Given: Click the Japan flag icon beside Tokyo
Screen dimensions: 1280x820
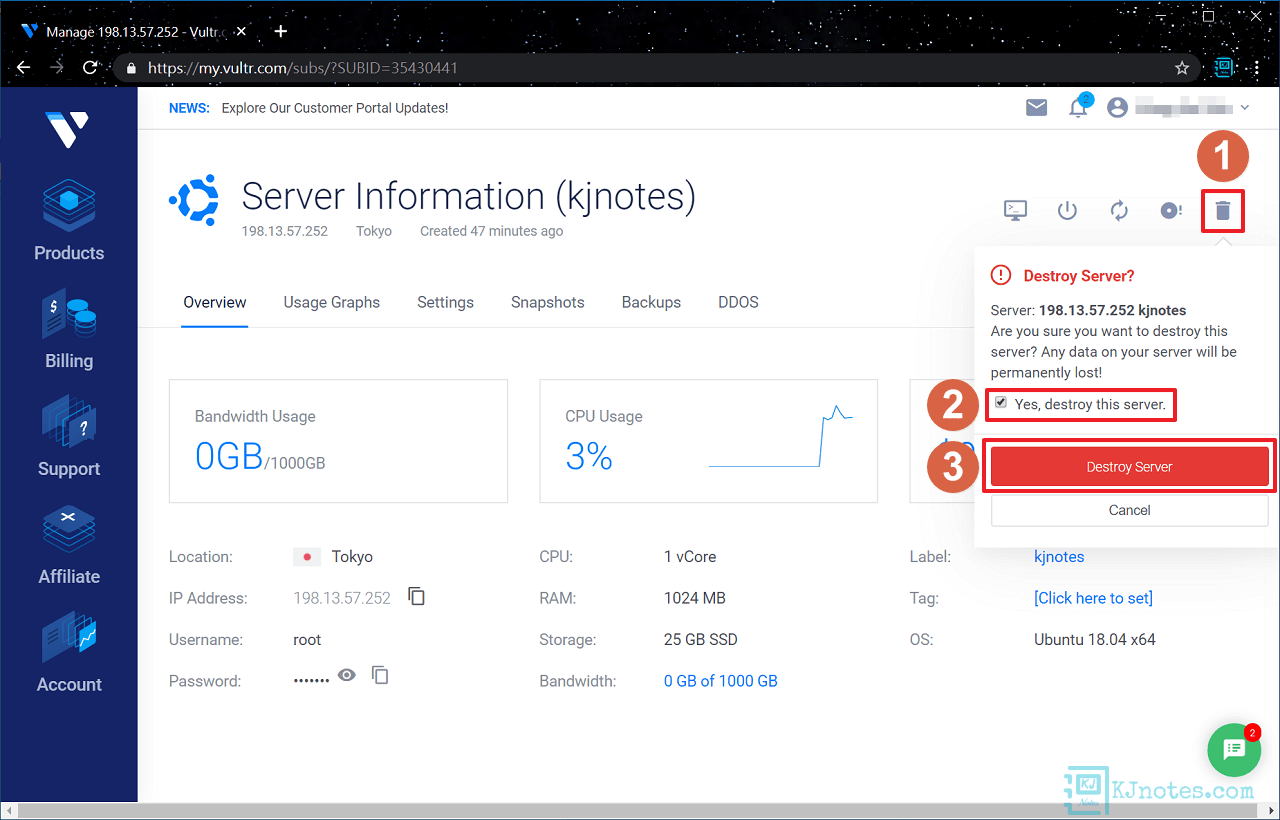Looking at the screenshot, I should tap(307, 557).
